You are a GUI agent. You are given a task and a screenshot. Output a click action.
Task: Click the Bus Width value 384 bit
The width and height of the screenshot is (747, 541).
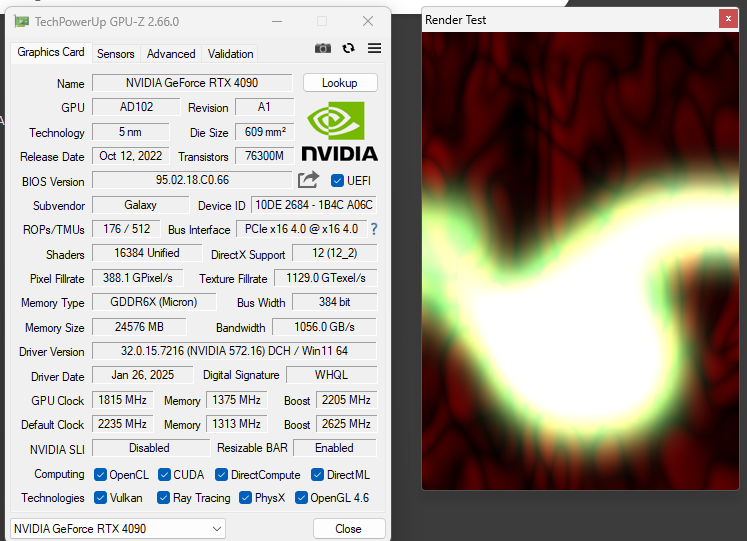point(334,302)
